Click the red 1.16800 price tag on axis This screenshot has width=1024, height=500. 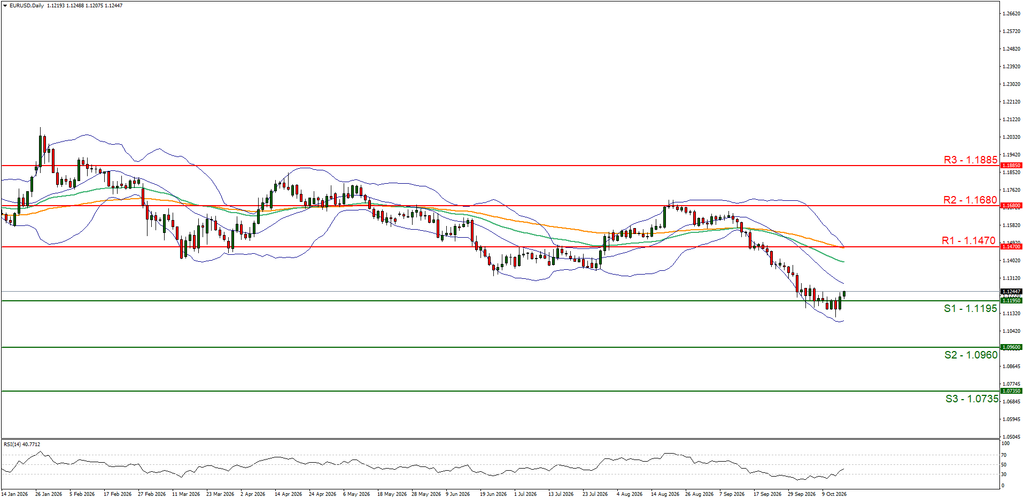1011,205
